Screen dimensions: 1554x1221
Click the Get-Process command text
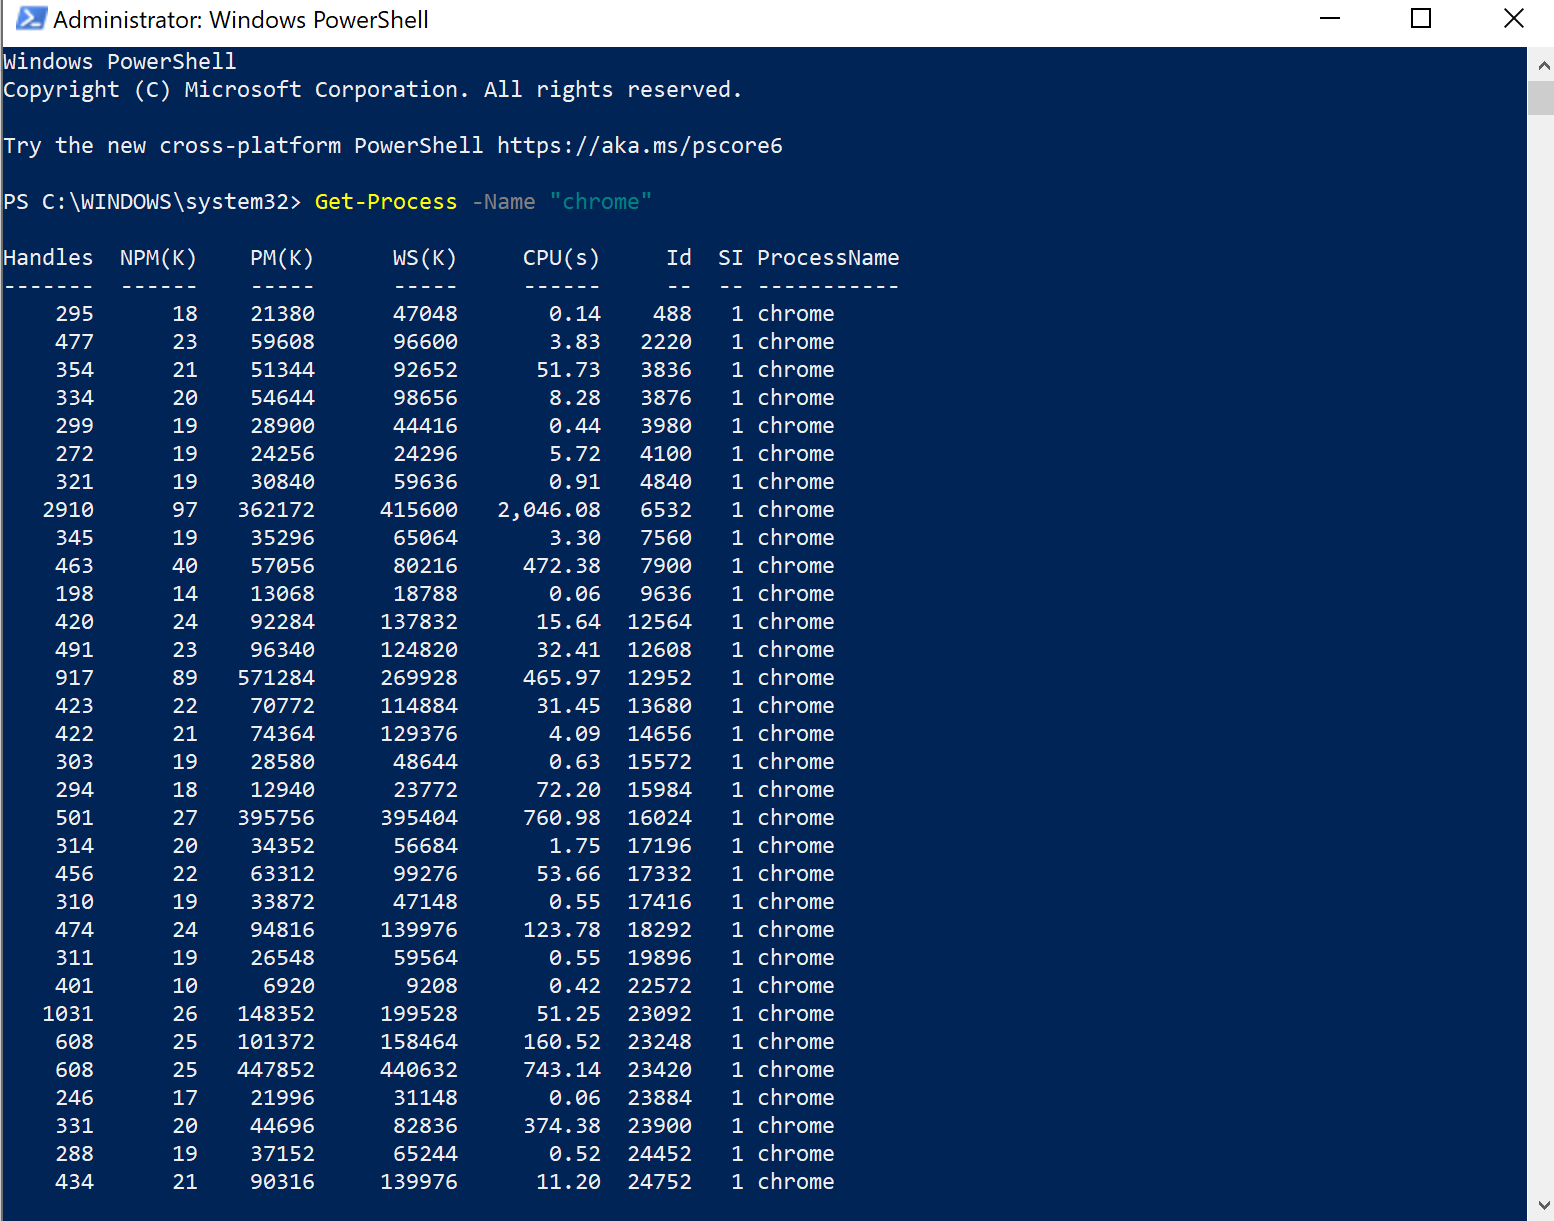click(x=385, y=202)
